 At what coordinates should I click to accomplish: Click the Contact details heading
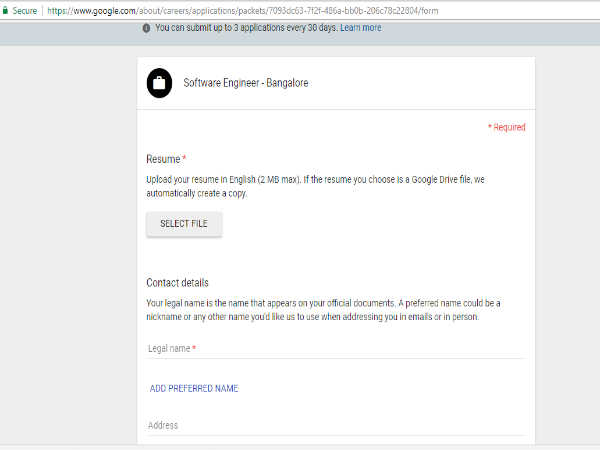(177, 283)
